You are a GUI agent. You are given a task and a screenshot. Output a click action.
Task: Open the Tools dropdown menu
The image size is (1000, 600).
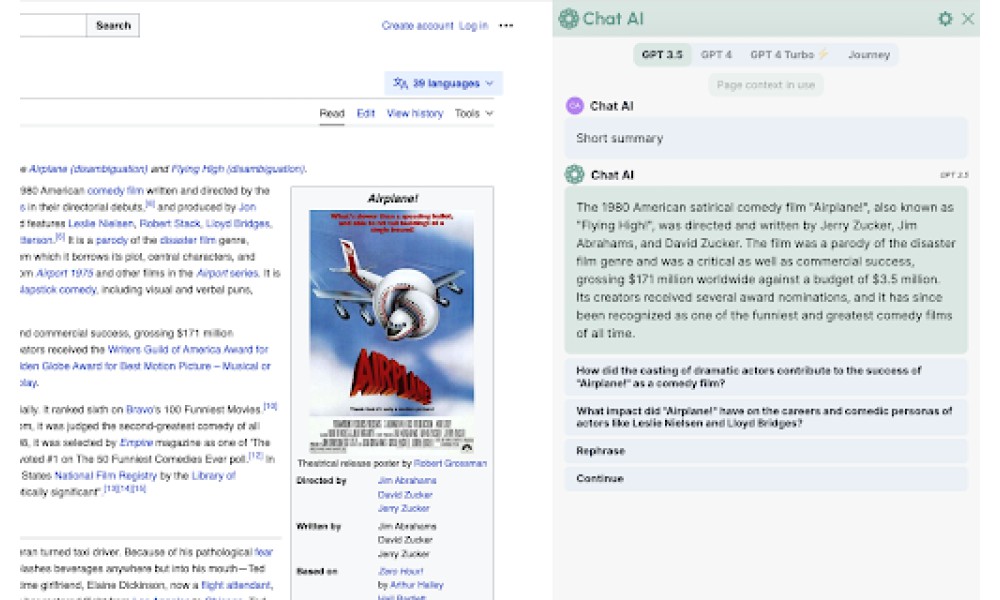474,113
